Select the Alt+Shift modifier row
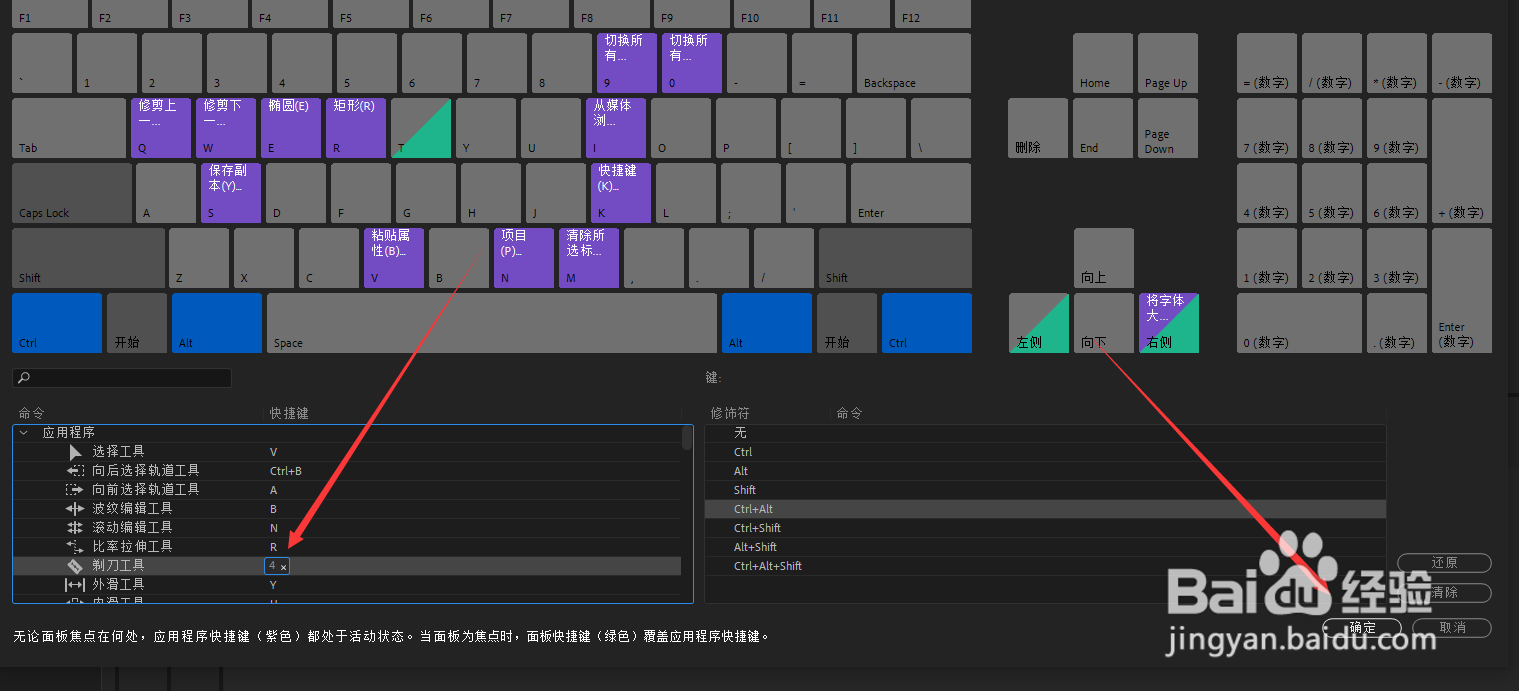 (1045, 547)
